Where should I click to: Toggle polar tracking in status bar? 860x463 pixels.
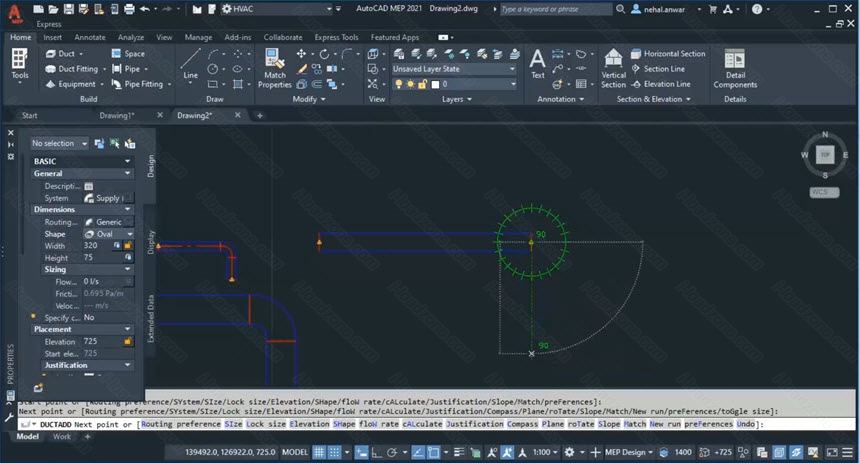pyautogui.click(x=392, y=452)
